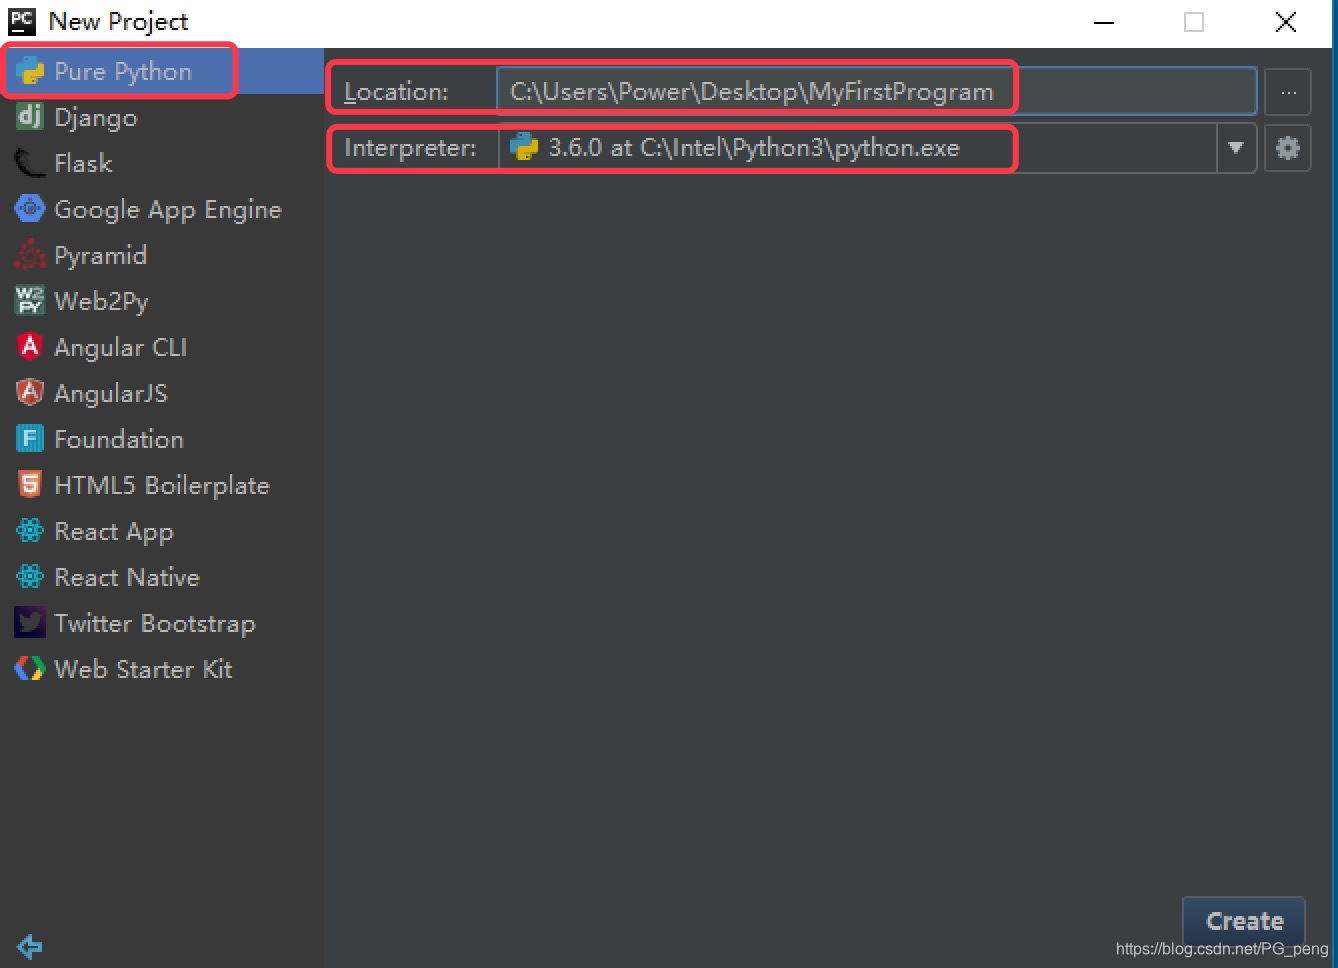Screen dimensions: 1338x968
Task: Select the Django project type
Action: (162, 117)
